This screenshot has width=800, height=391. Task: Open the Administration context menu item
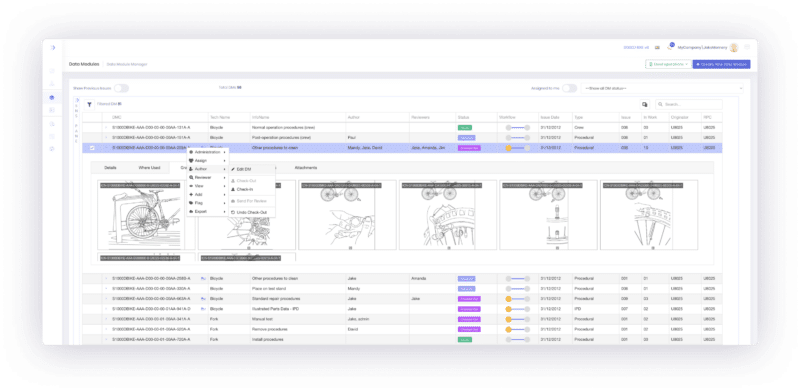point(208,152)
